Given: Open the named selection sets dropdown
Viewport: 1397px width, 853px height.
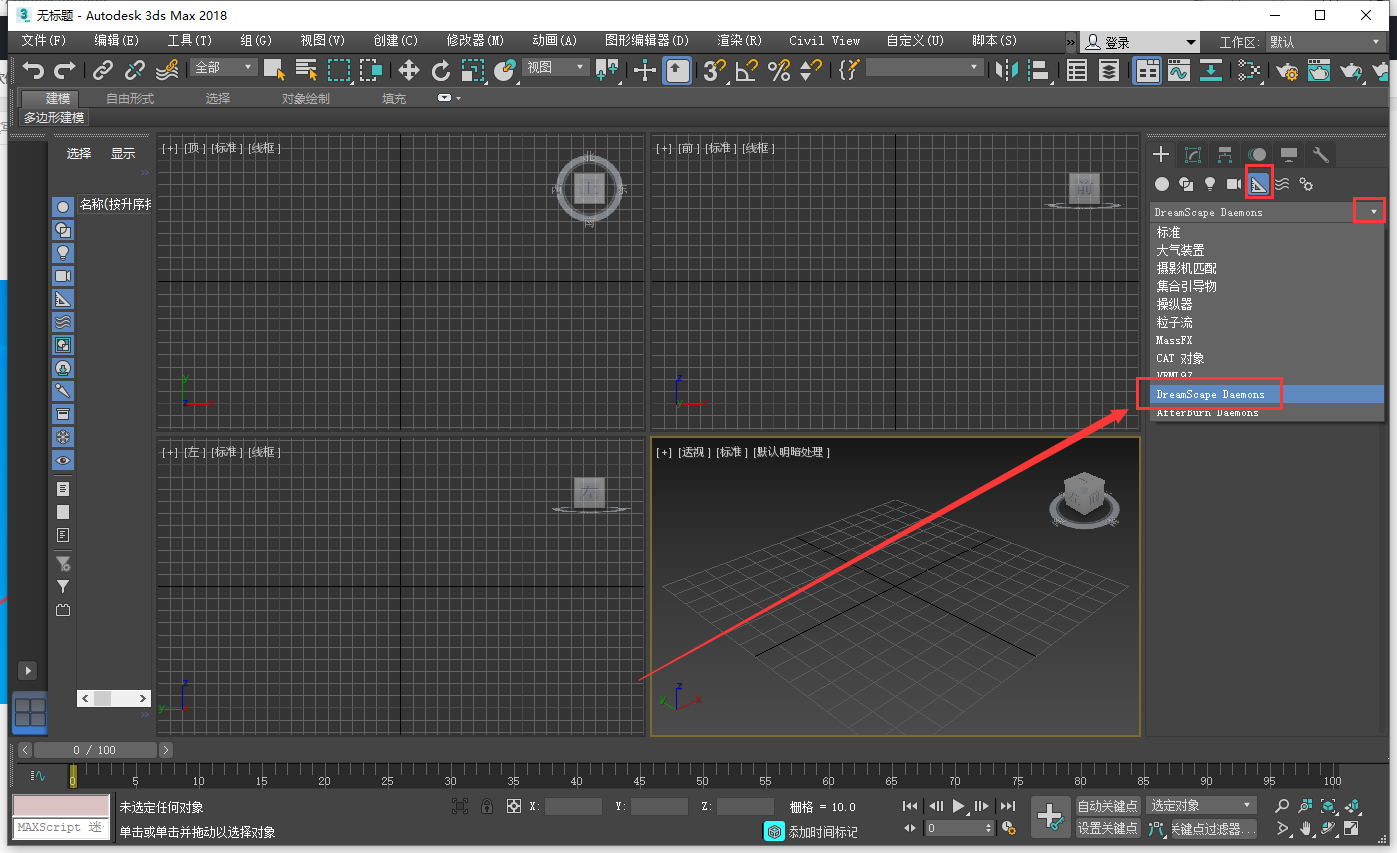Looking at the screenshot, I should (925, 67).
